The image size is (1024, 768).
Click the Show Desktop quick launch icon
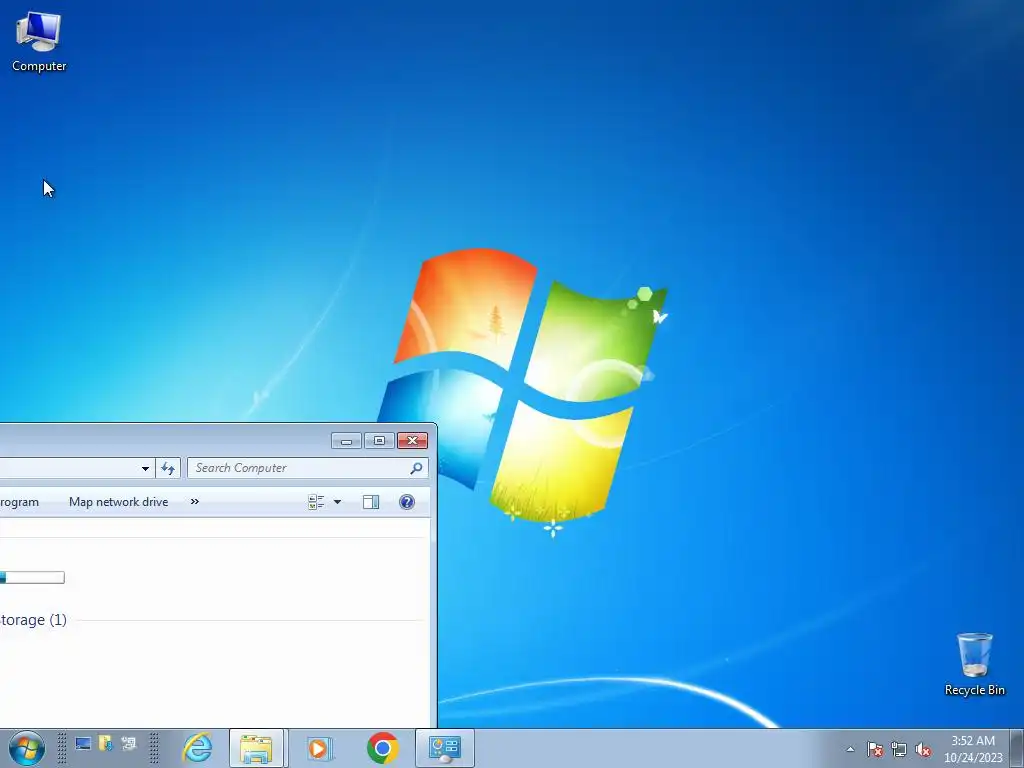click(x=83, y=744)
